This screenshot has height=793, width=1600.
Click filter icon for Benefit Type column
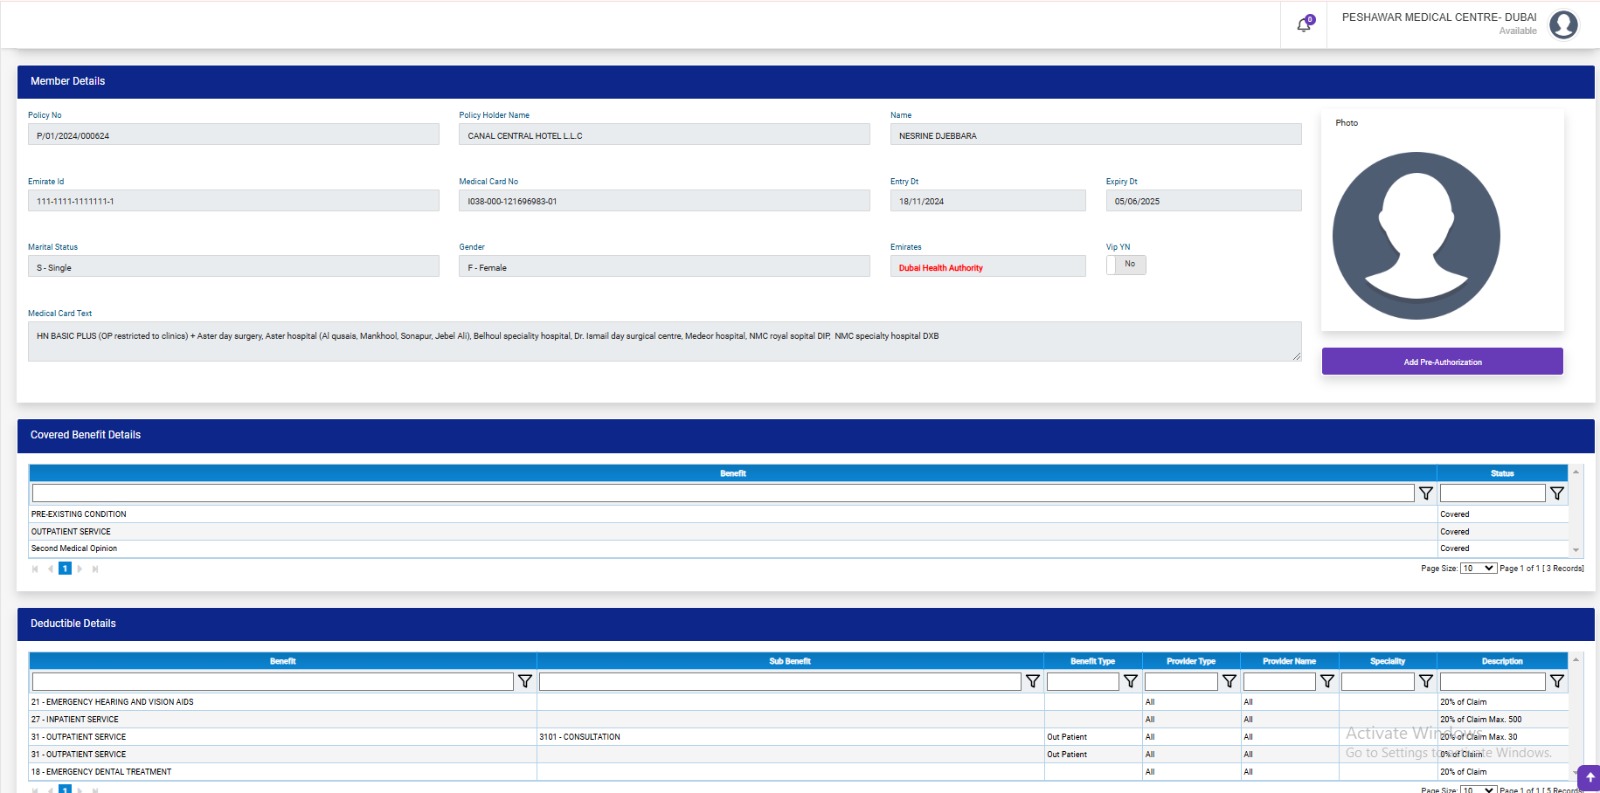point(1131,681)
